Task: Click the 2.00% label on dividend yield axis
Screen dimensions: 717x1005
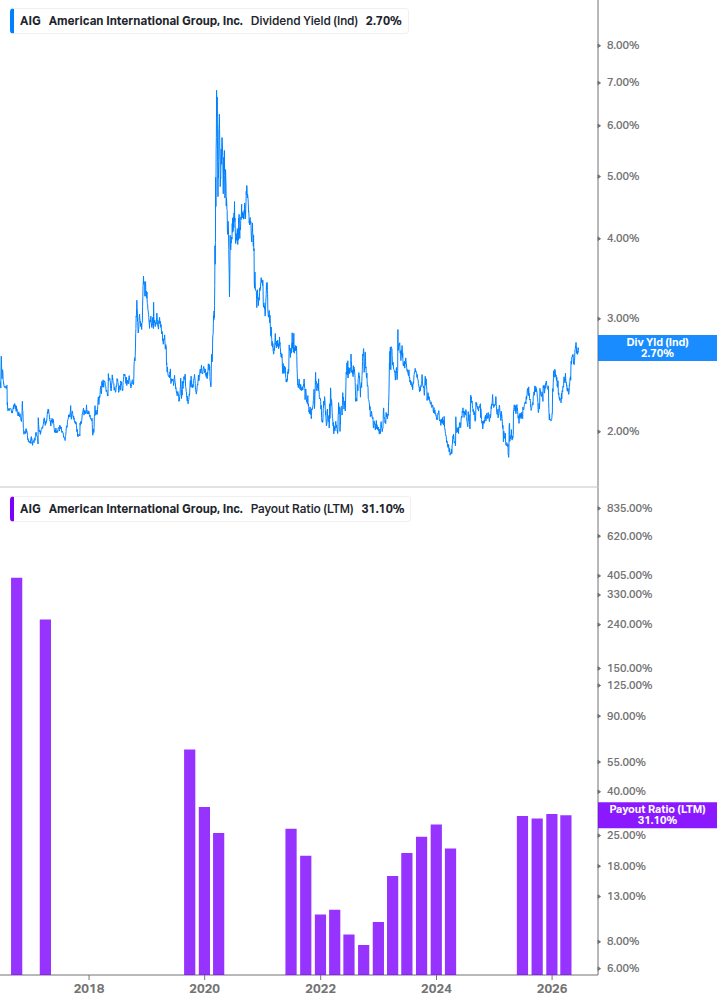Action: click(x=623, y=431)
